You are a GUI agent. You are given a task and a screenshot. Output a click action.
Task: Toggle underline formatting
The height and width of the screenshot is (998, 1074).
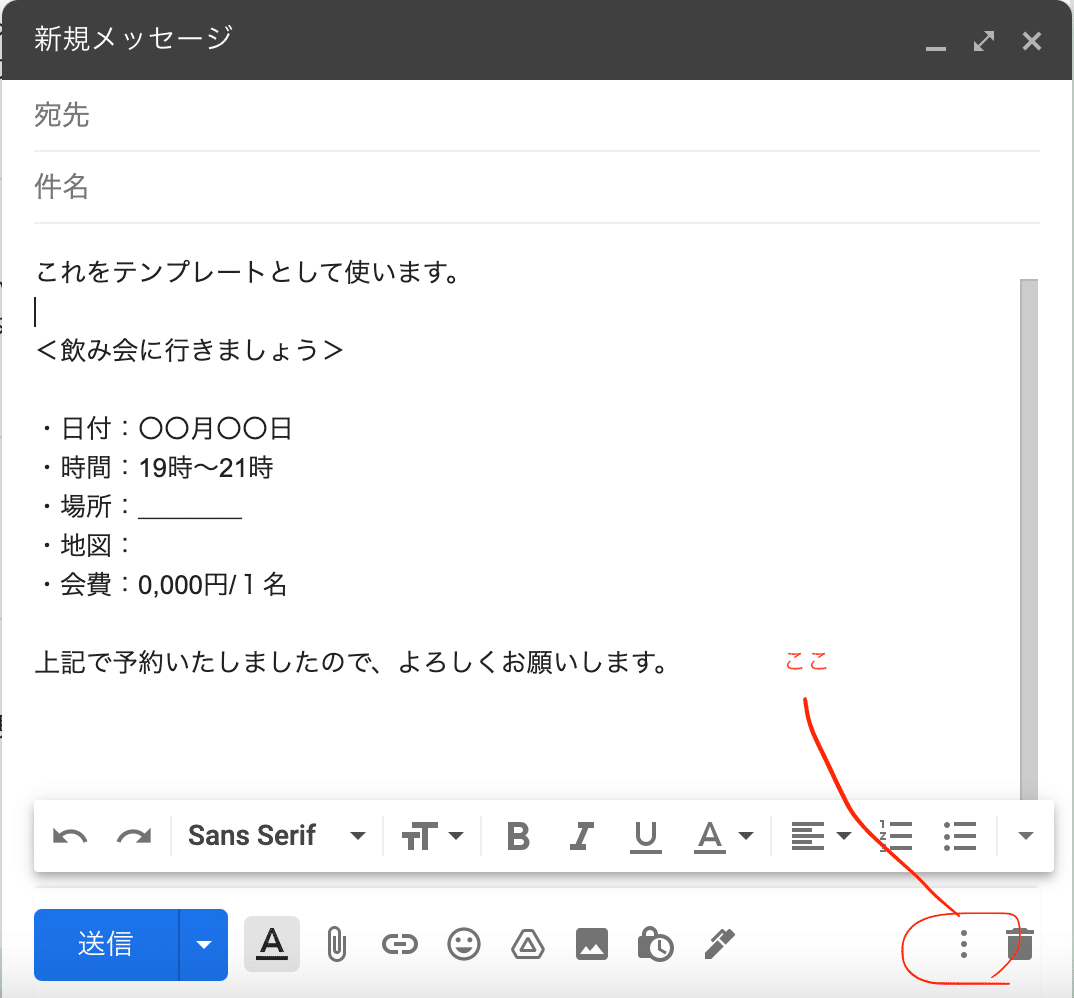pyautogui.click(x=645, y=837)
